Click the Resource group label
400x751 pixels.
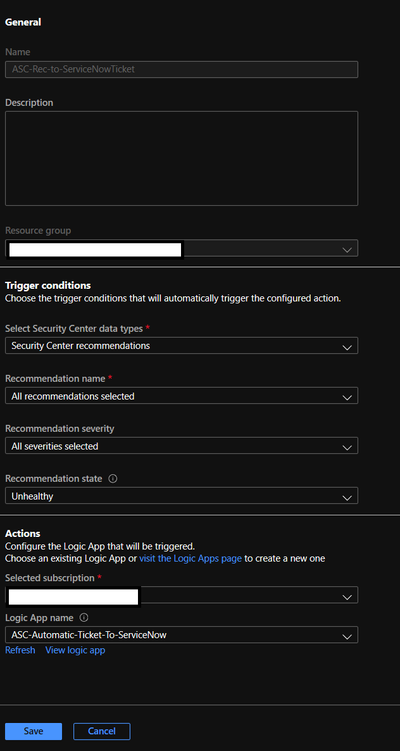(38, 230)
